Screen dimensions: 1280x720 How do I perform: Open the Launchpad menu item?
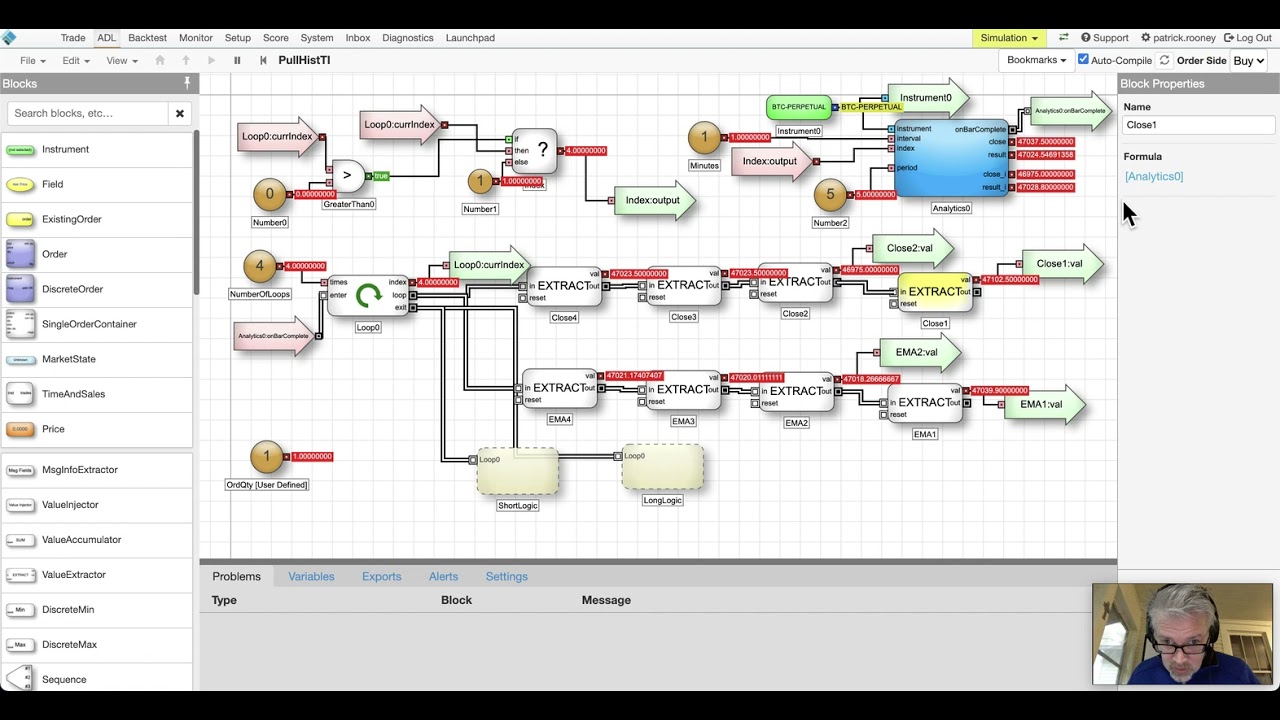click(x=470, y=38)
